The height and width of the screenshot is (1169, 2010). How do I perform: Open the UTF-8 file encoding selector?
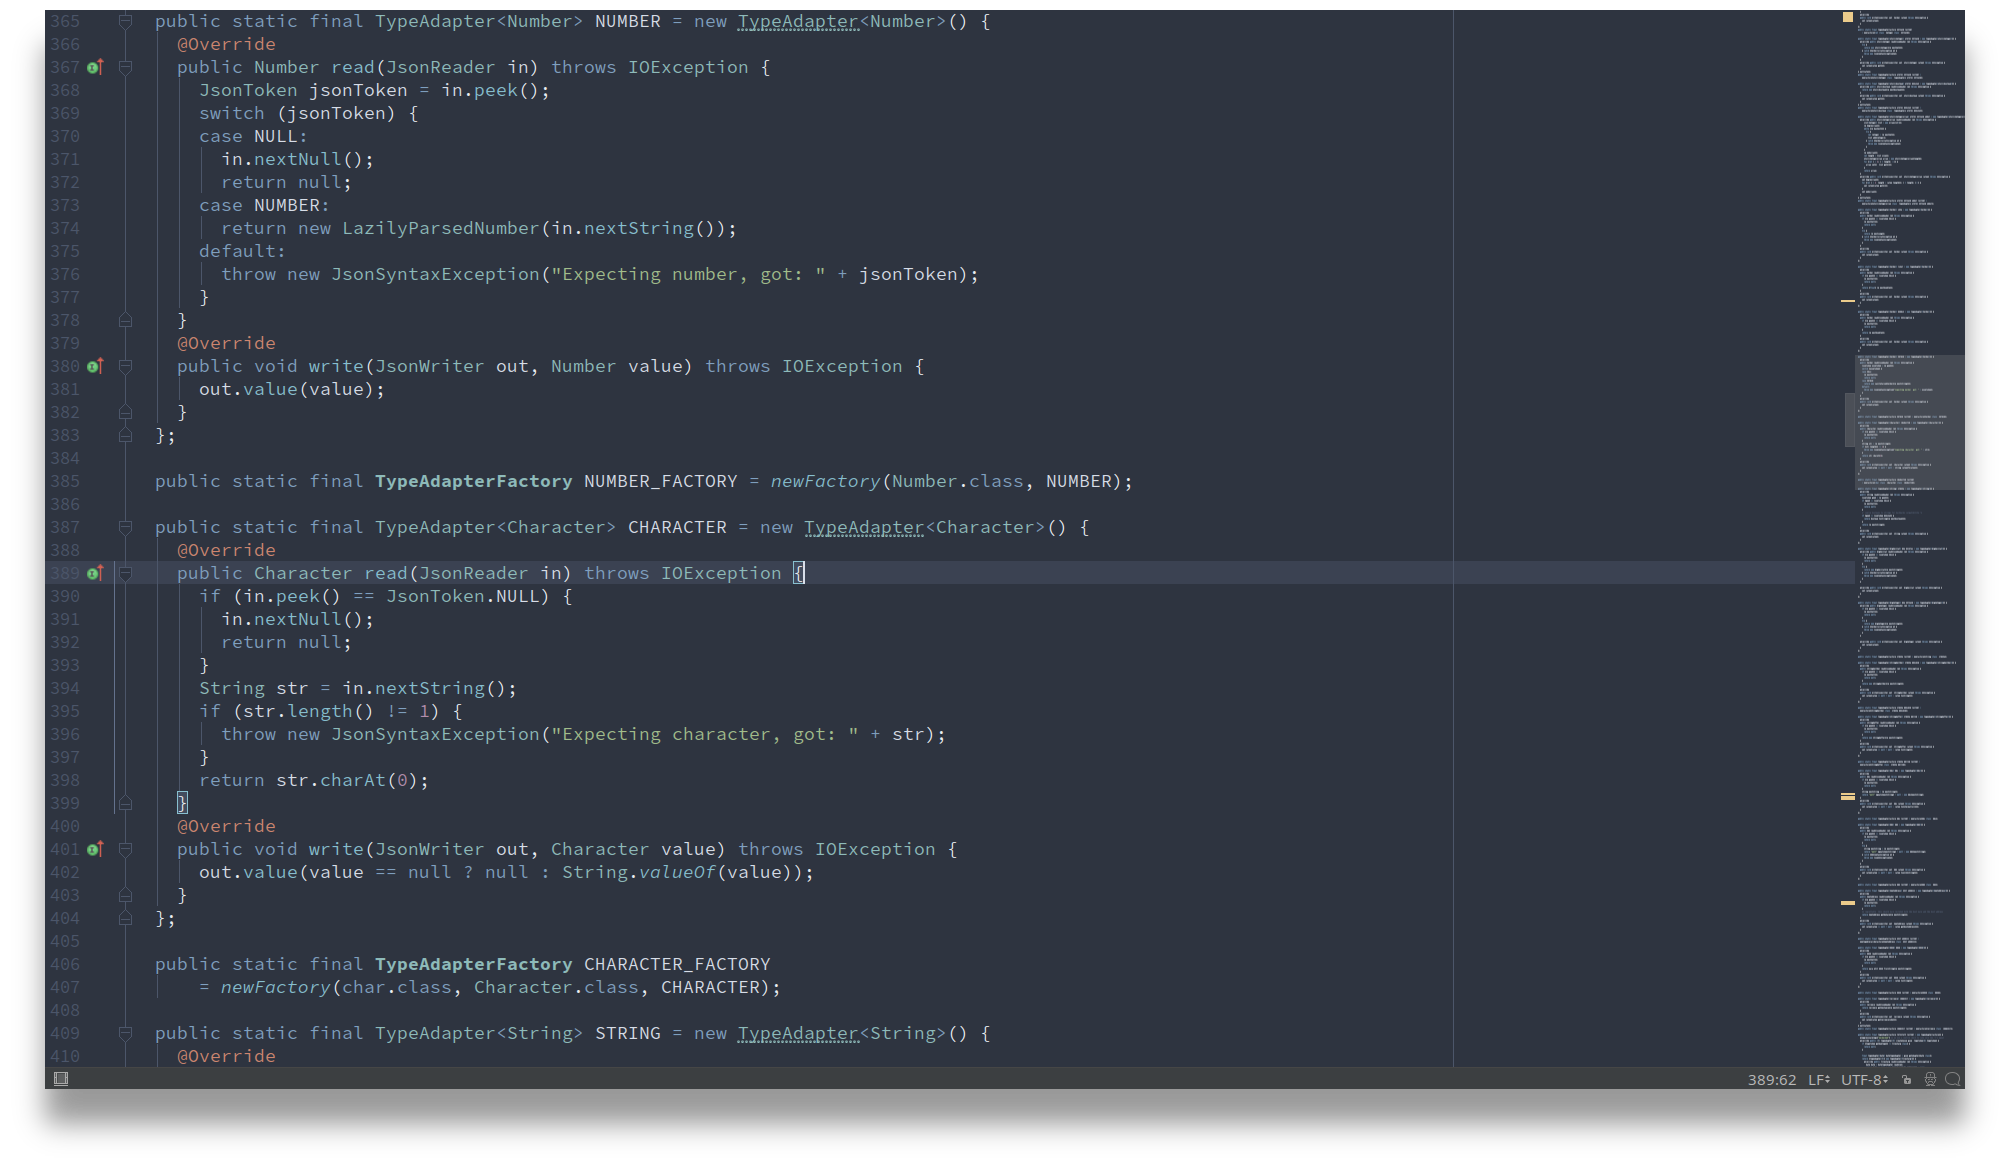[1865, 1079]
